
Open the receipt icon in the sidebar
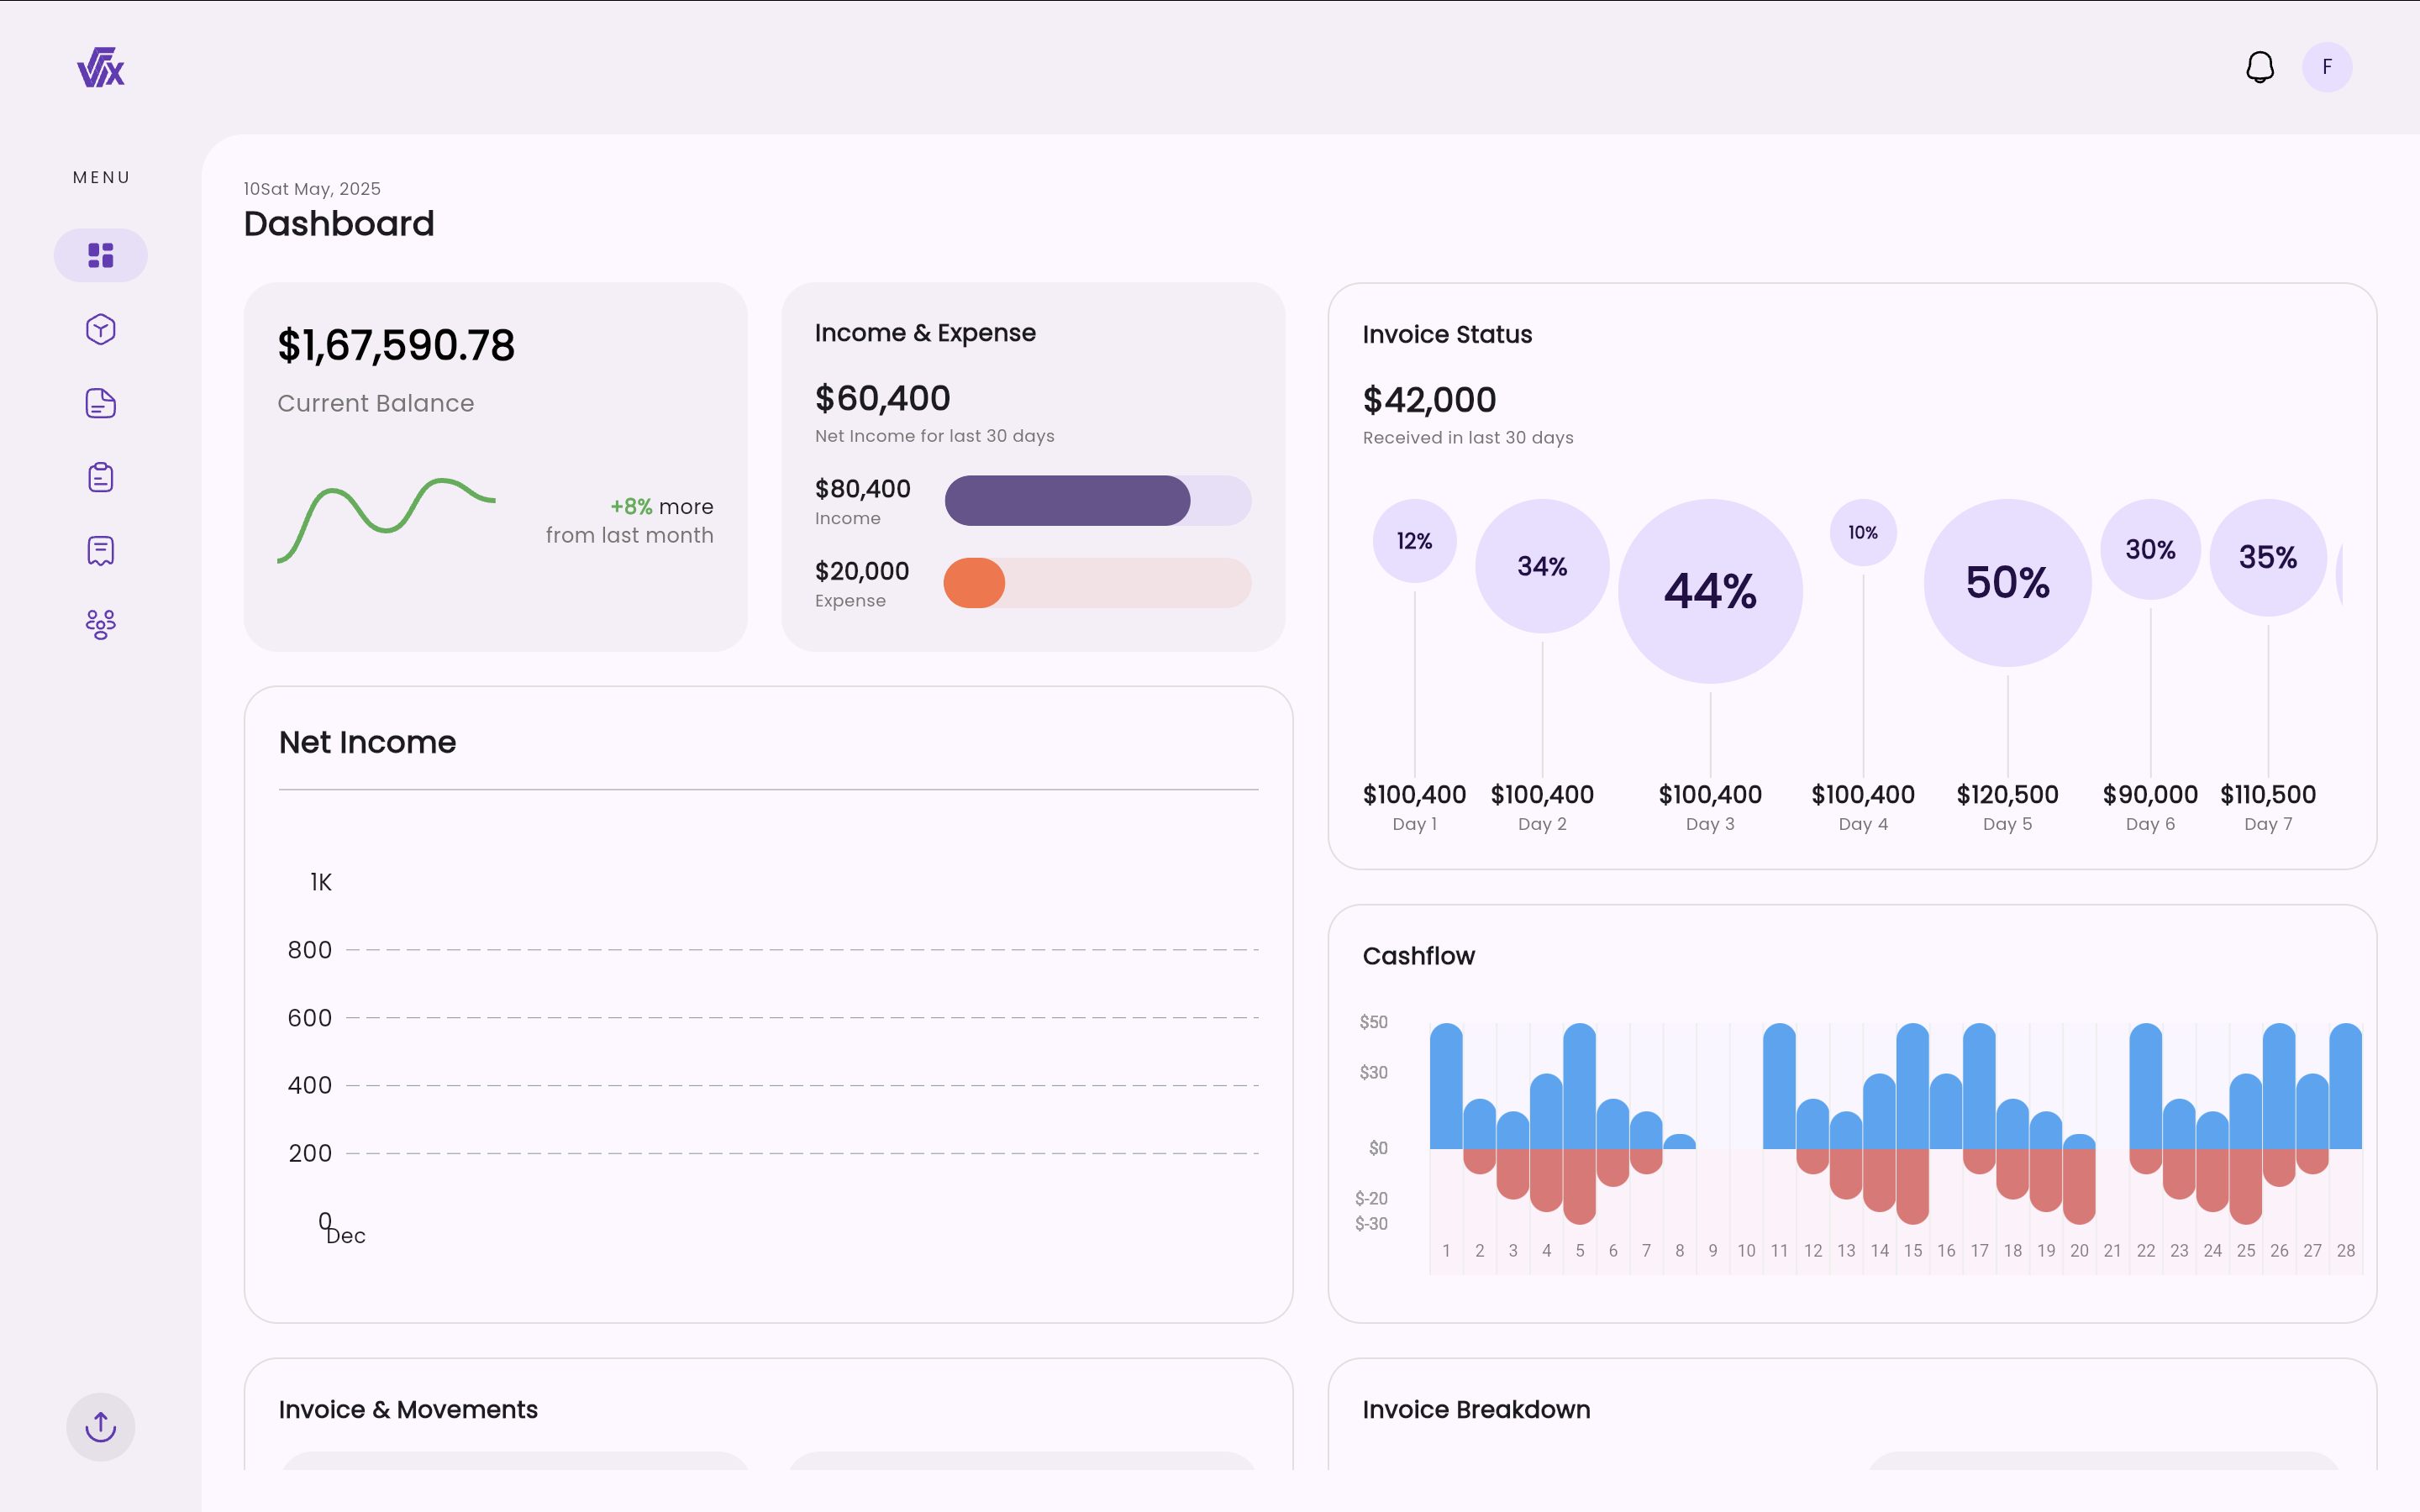(x=101, y=551)
